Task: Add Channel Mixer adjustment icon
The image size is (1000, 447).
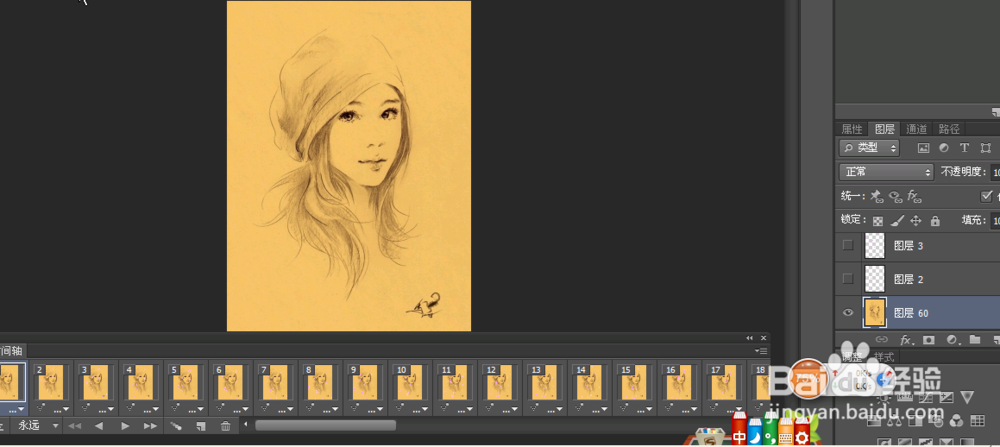Action: coord(956,420)
